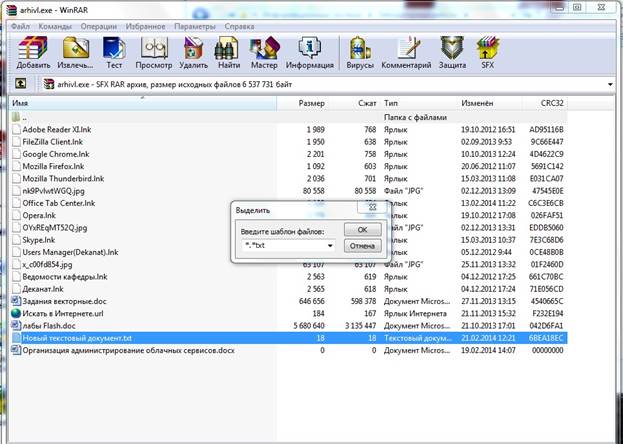Click the Удалить (Delete) toolbar icon
This screenshot has height=444, width=623.
[x=193, y=48]
